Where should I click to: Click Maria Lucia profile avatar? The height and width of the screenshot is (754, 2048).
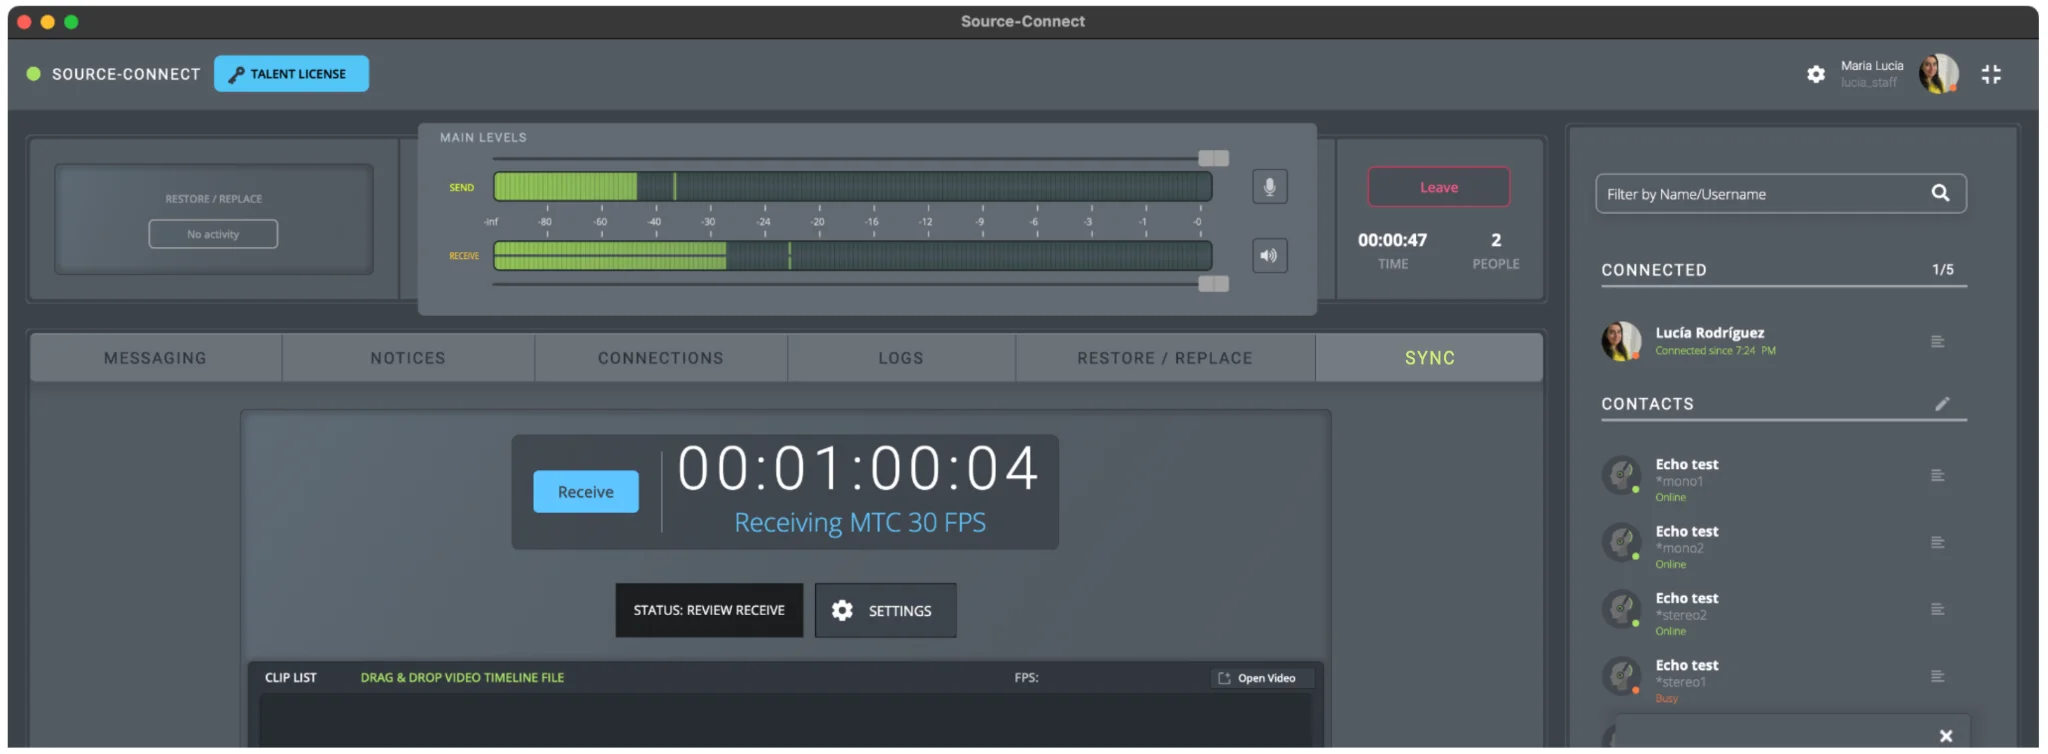1938,74
